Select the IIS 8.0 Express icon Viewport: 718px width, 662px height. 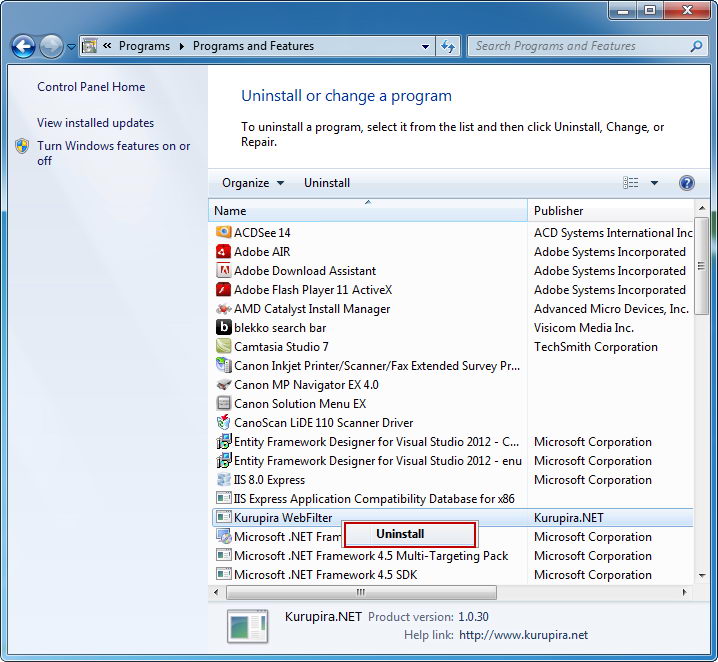223,479
